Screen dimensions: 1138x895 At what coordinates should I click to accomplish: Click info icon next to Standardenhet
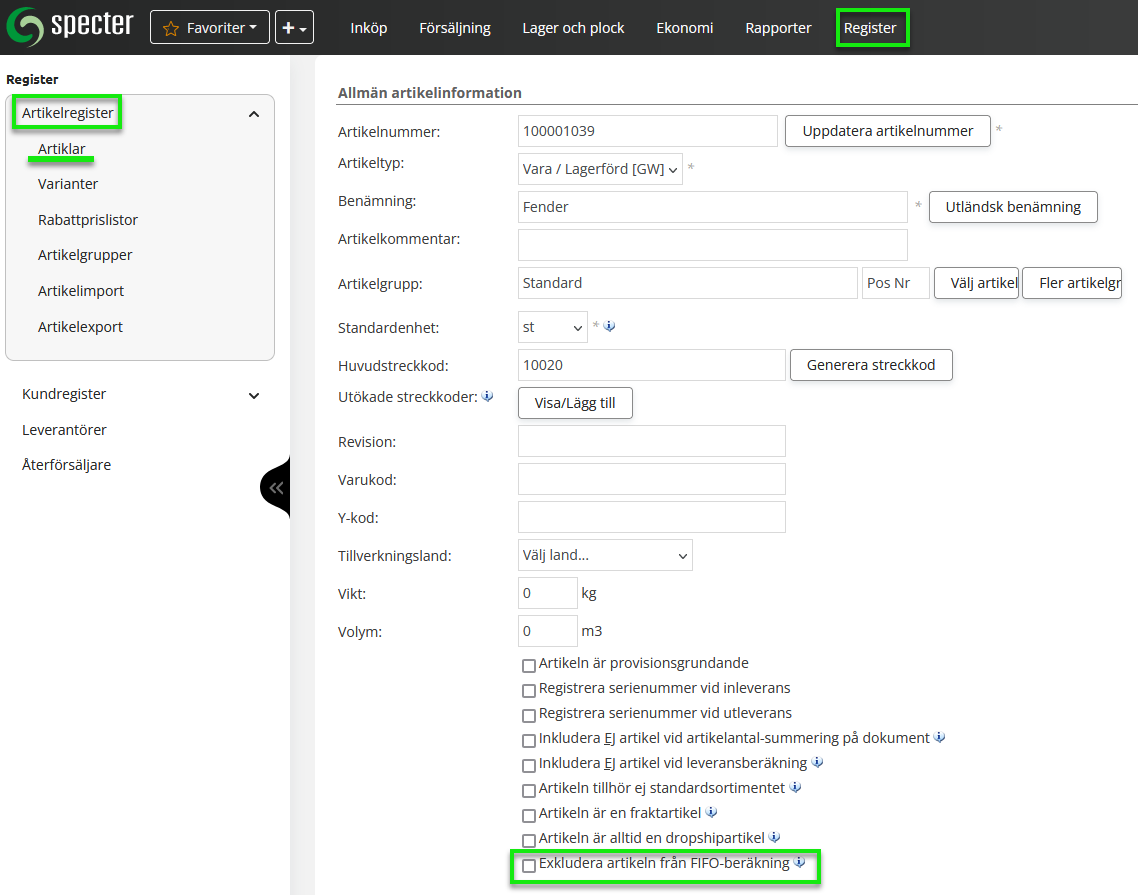click(609, 326)
